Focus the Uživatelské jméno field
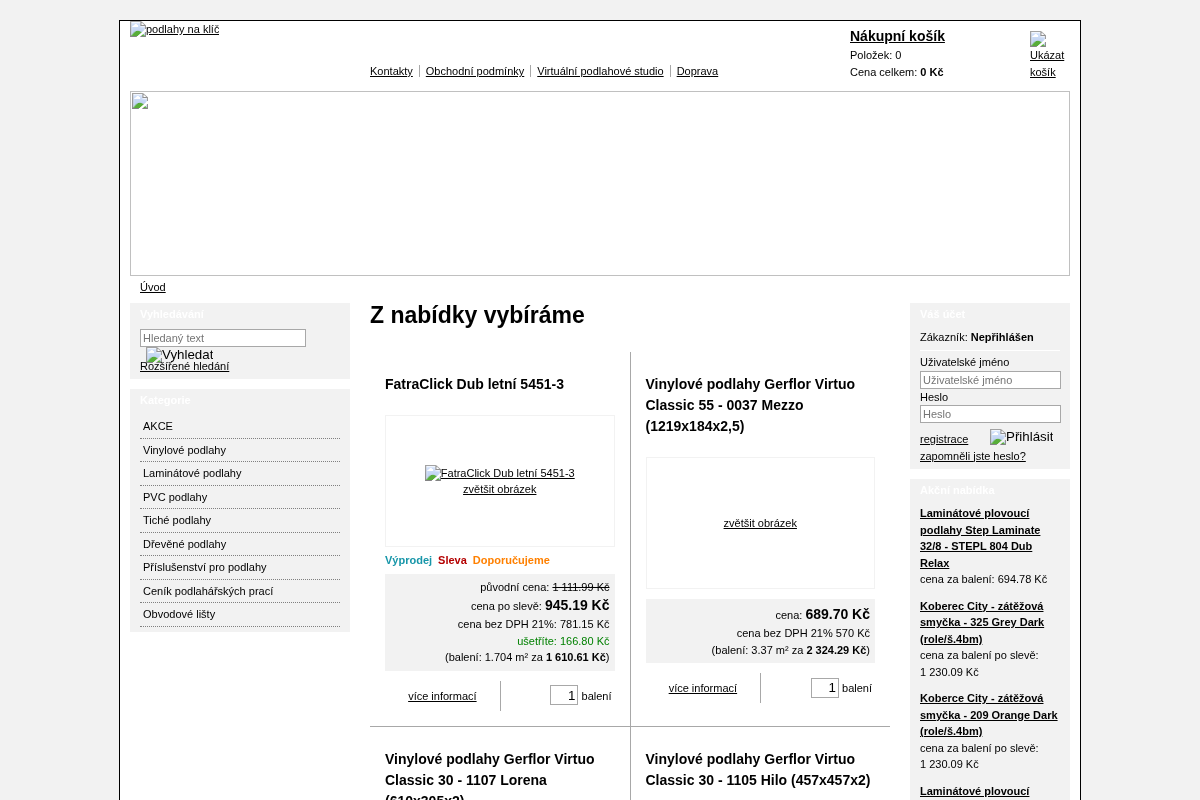Viewport: 1200px width, 800px height. pyautogui.click(x=990, y=380)
